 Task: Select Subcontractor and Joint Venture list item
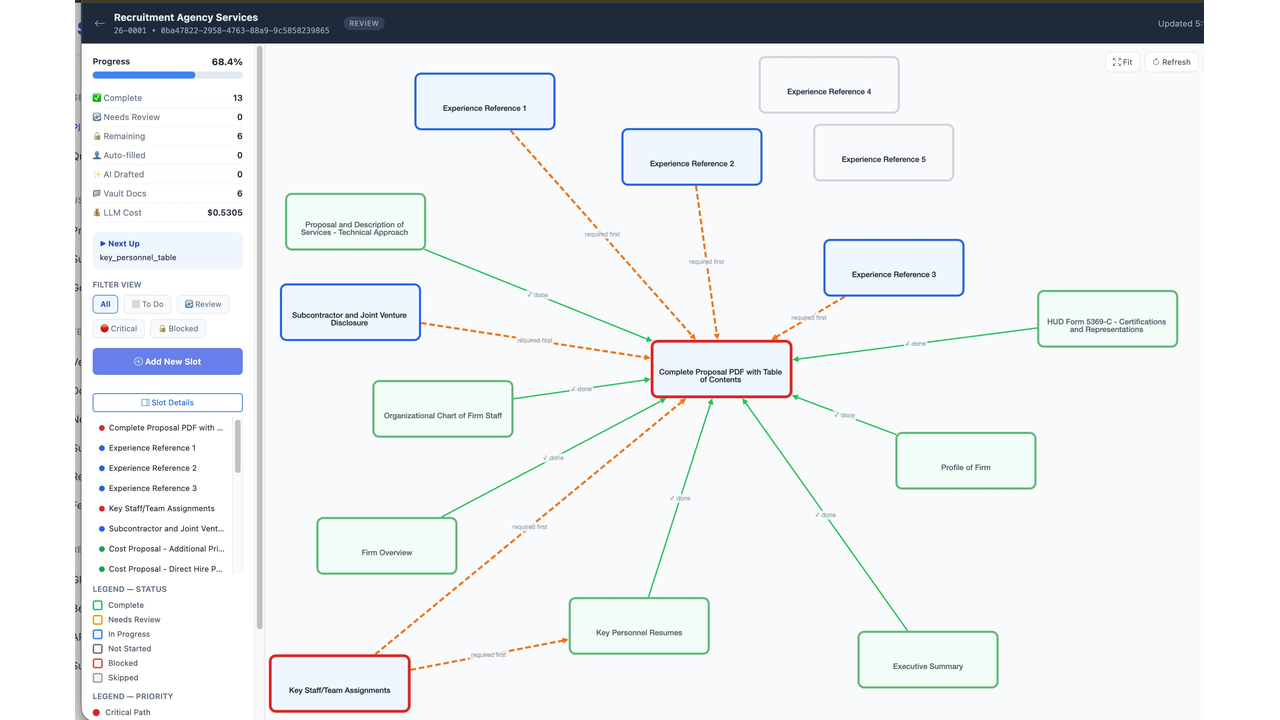point(163,528)
